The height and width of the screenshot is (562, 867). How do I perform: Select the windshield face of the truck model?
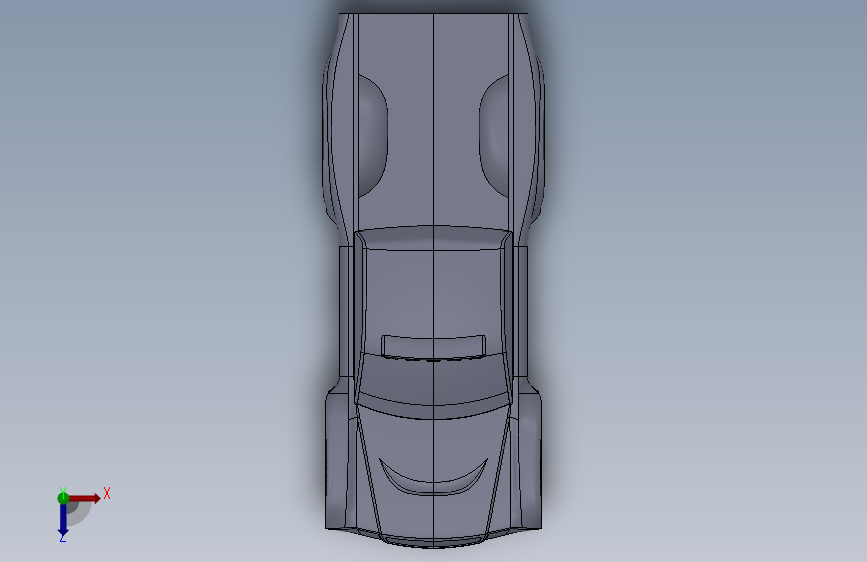click(434, 382)
